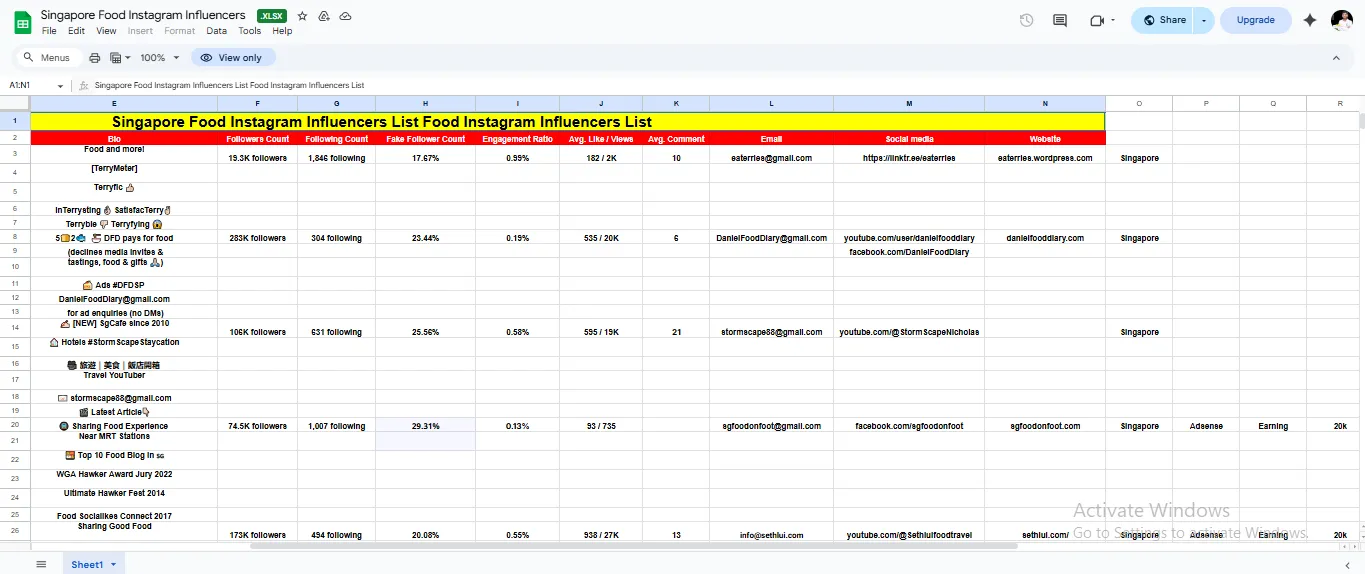Click the formula bar text
Screen dimensions: 1365x574
pyautogui.click(x=229, y=86)
